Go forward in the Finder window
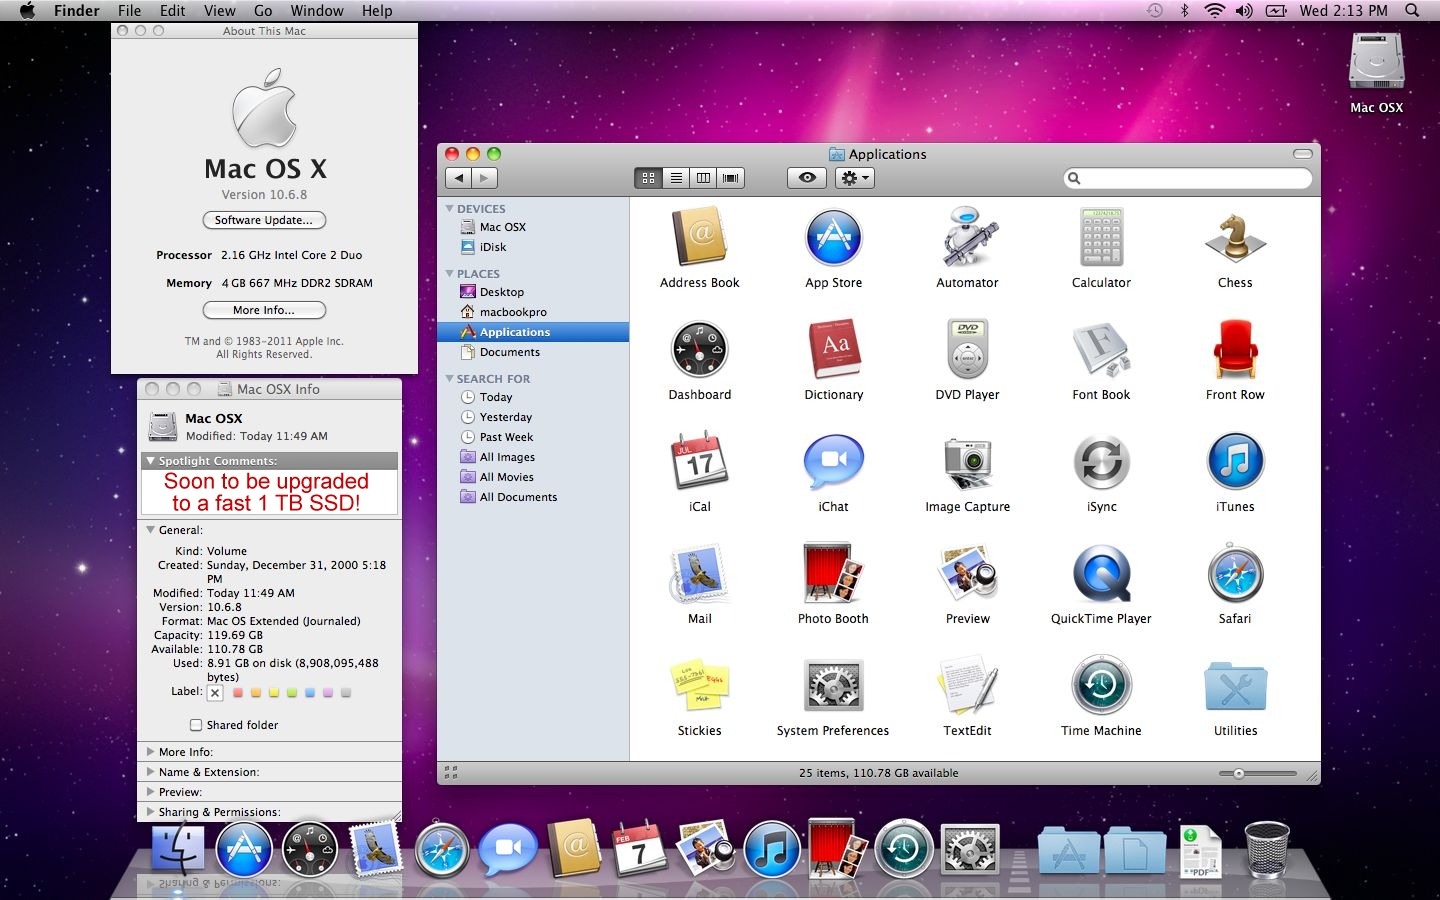The image size is (1440, 900). [x=484, y=178]
